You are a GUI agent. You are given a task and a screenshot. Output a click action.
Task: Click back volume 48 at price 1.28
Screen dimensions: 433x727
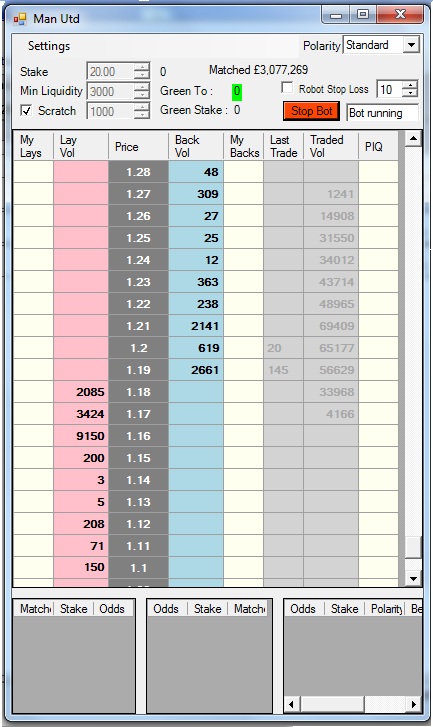click(196, 172)
